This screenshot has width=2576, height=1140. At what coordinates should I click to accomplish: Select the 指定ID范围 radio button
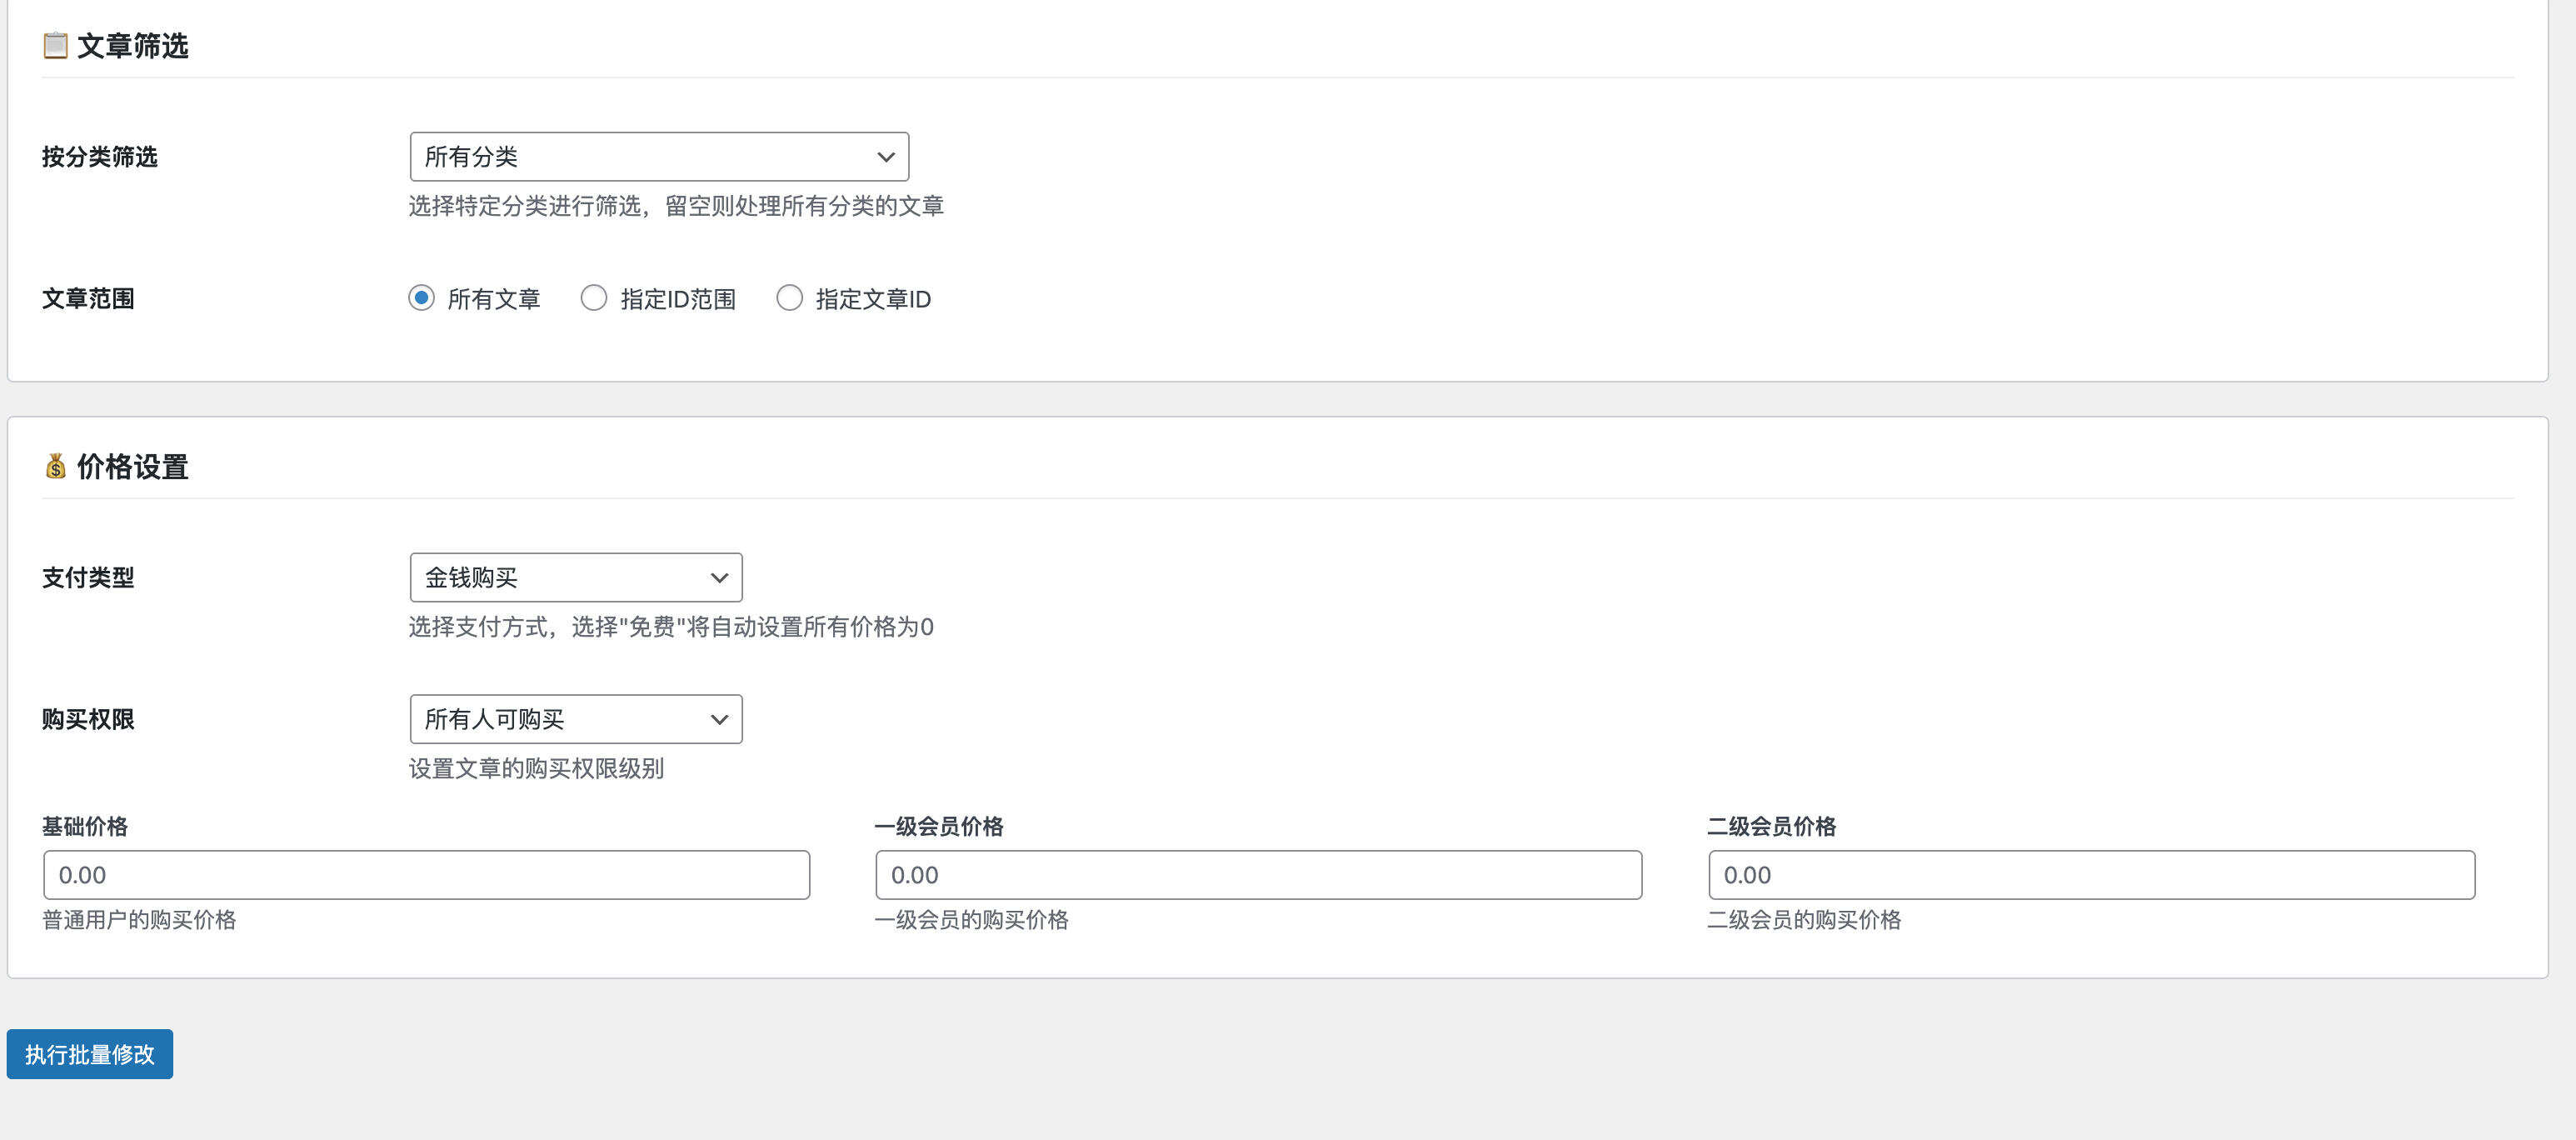click(x=594, y=297)
